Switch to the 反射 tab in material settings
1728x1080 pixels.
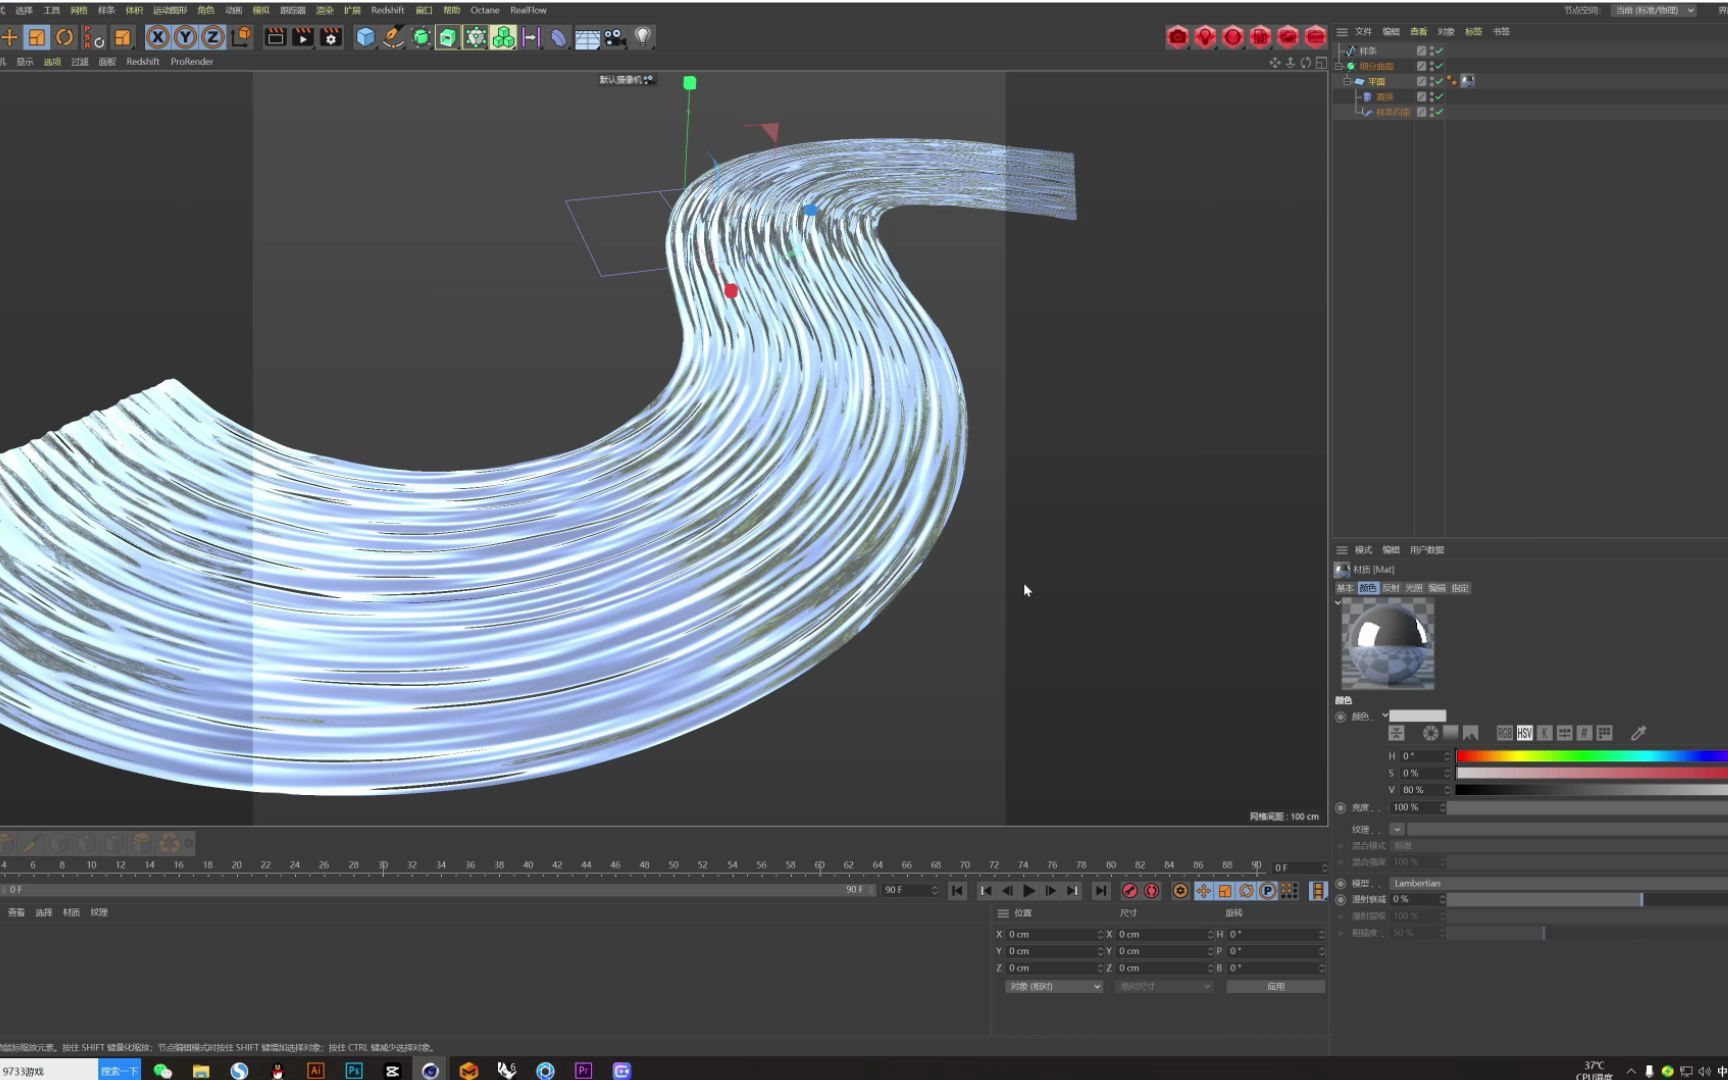click(x=1390, y=588)
